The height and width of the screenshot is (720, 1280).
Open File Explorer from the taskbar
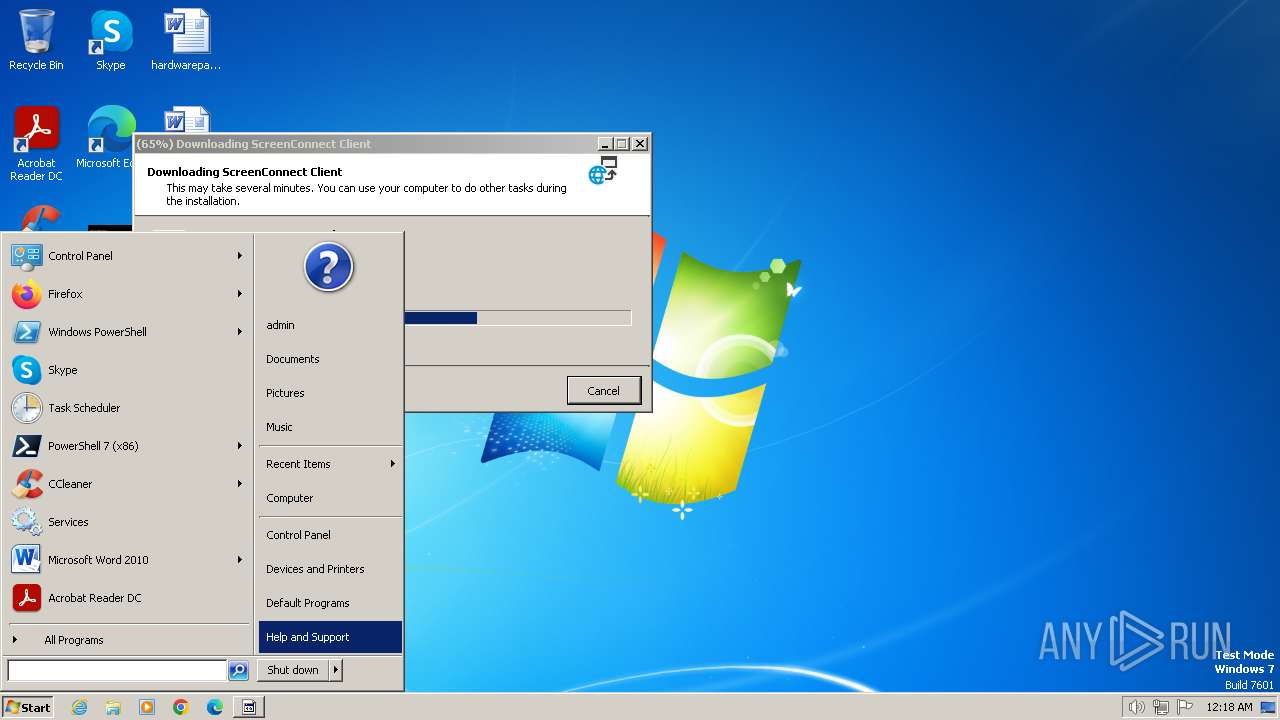click(x=113, y=707)
